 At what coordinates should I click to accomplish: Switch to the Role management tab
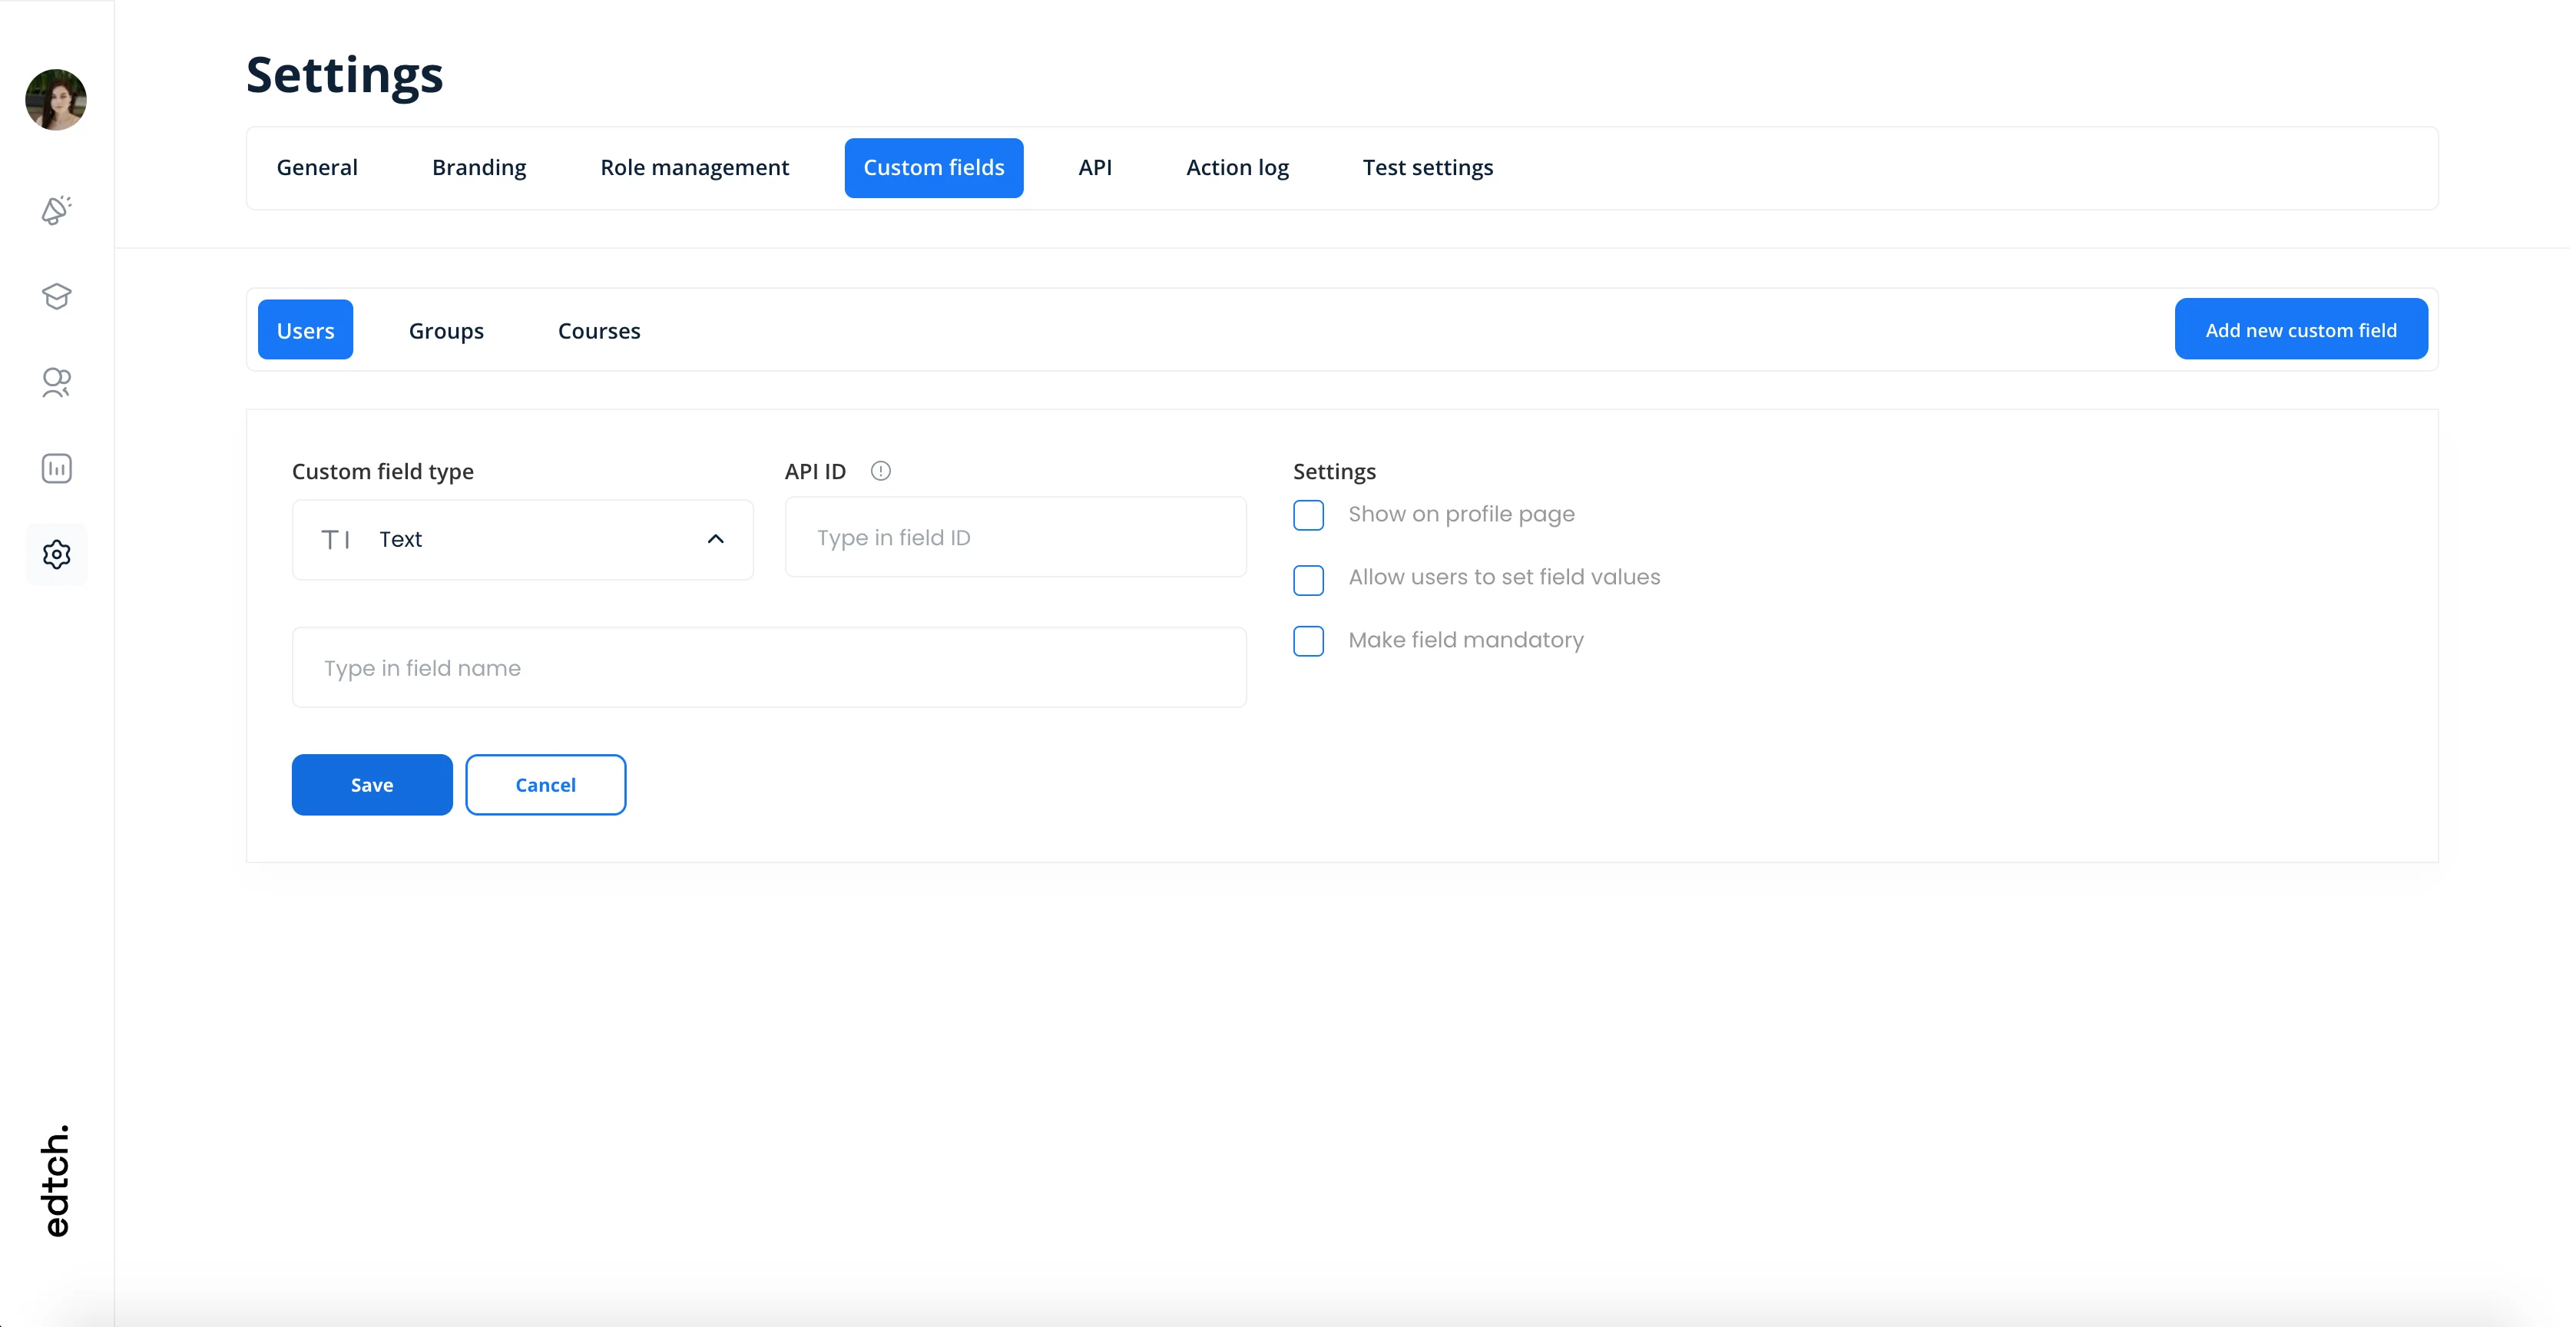694,168
